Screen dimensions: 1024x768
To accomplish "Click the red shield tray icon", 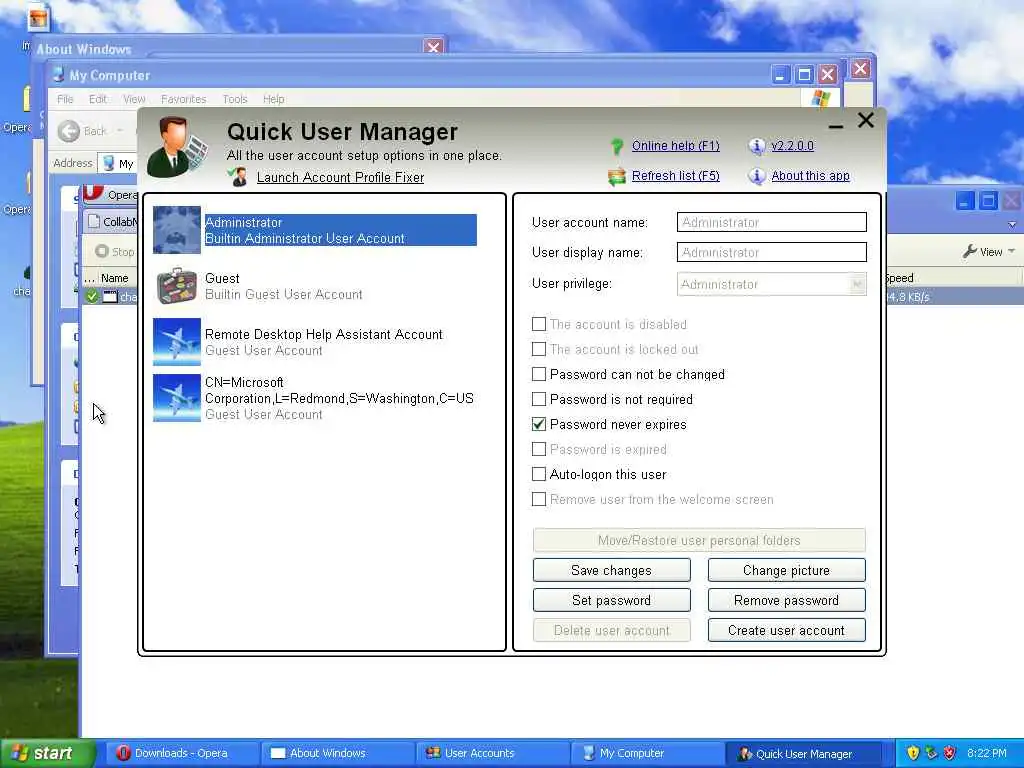I will pyautogui.click(x=950, y=753).
